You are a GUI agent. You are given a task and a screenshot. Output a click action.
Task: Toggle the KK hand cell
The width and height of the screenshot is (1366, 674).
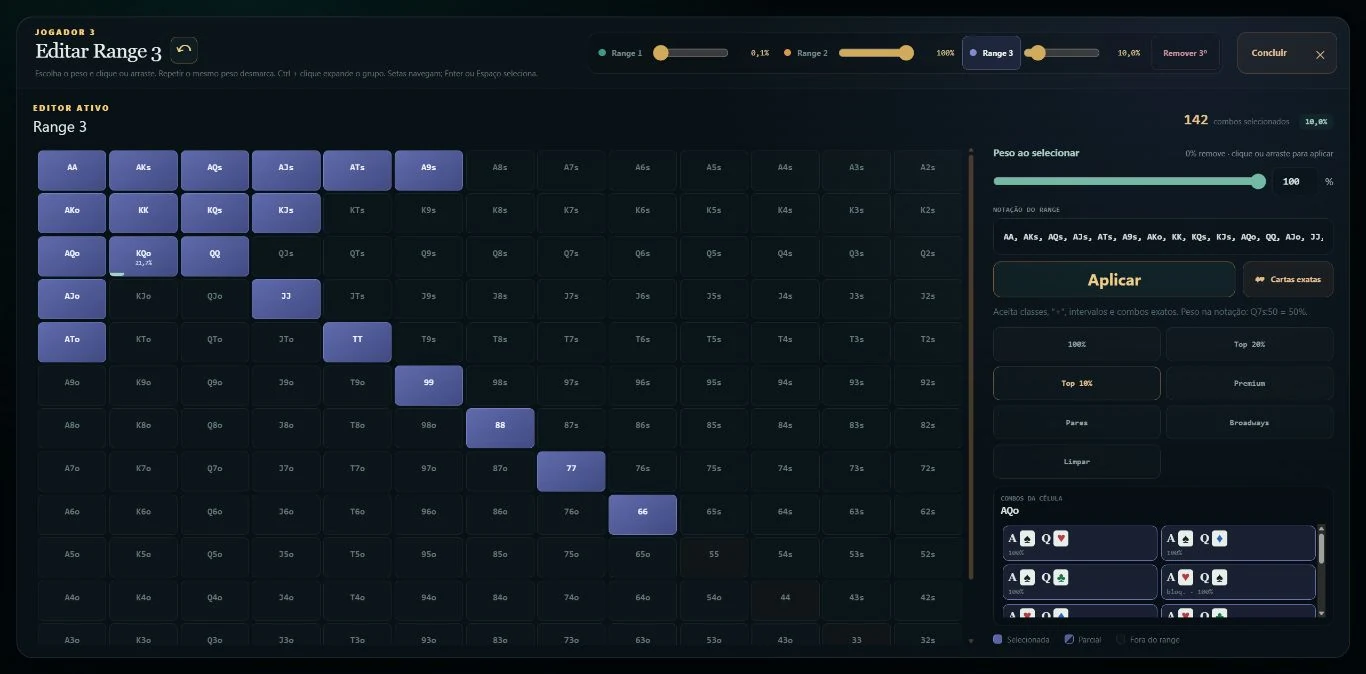tap(143, 213)
